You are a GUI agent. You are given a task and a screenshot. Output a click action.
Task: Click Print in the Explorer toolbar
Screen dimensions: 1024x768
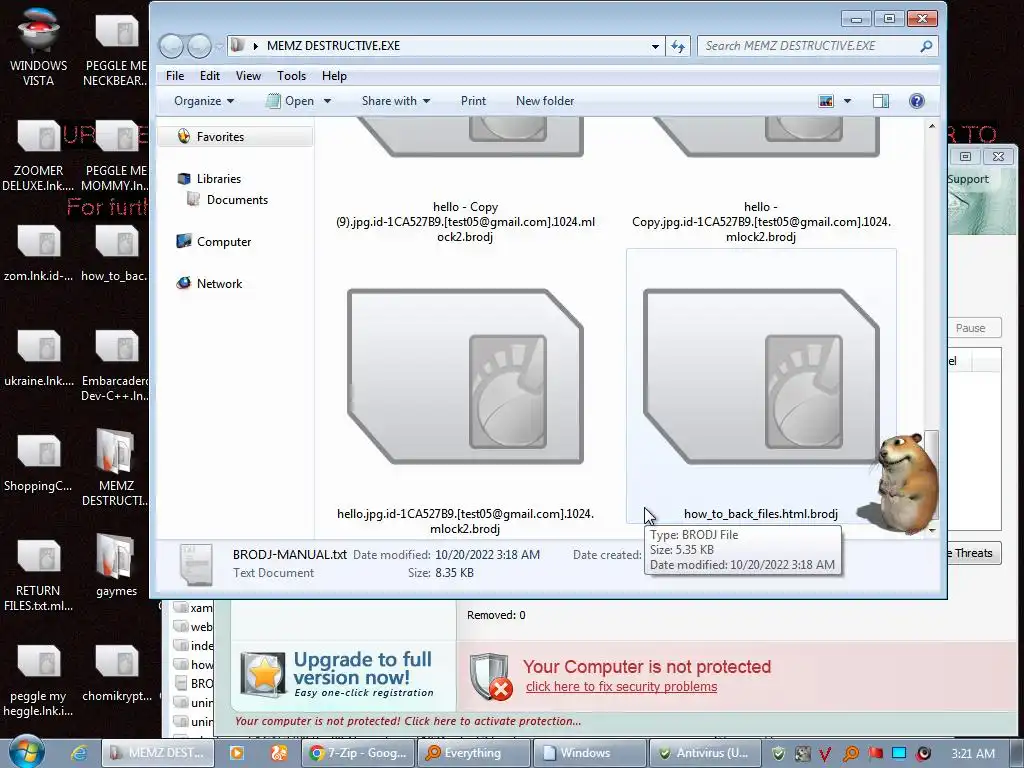point(473,101)
